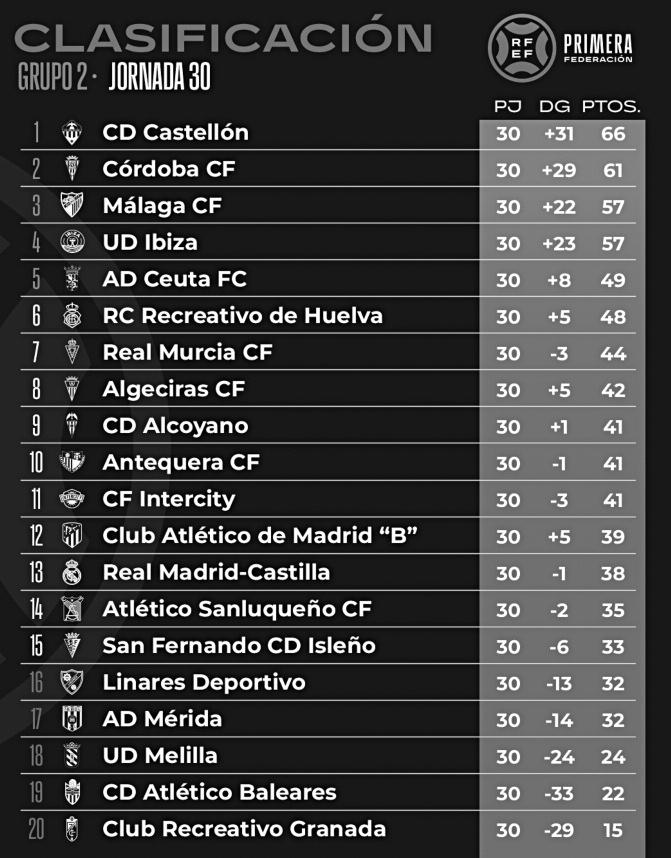Select the Club Recreativo Granada name
Viewport: 671px width, 858px height.
coord(244,829)
